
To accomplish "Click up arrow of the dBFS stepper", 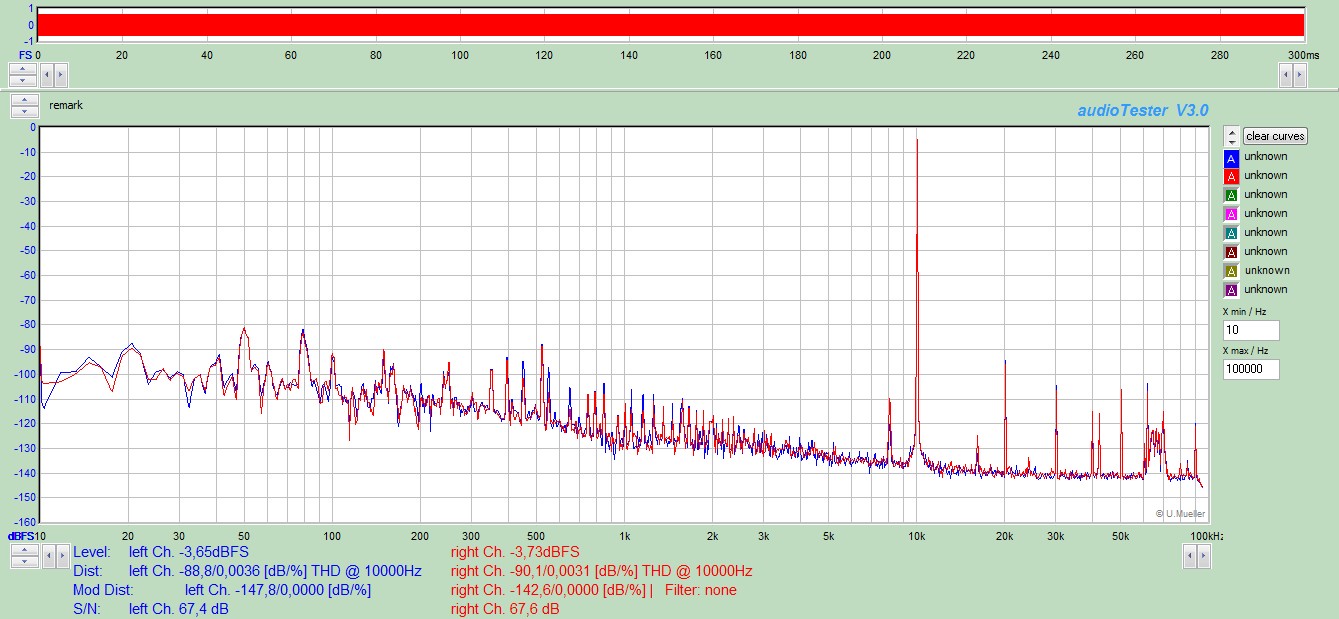I will point(25,550).
